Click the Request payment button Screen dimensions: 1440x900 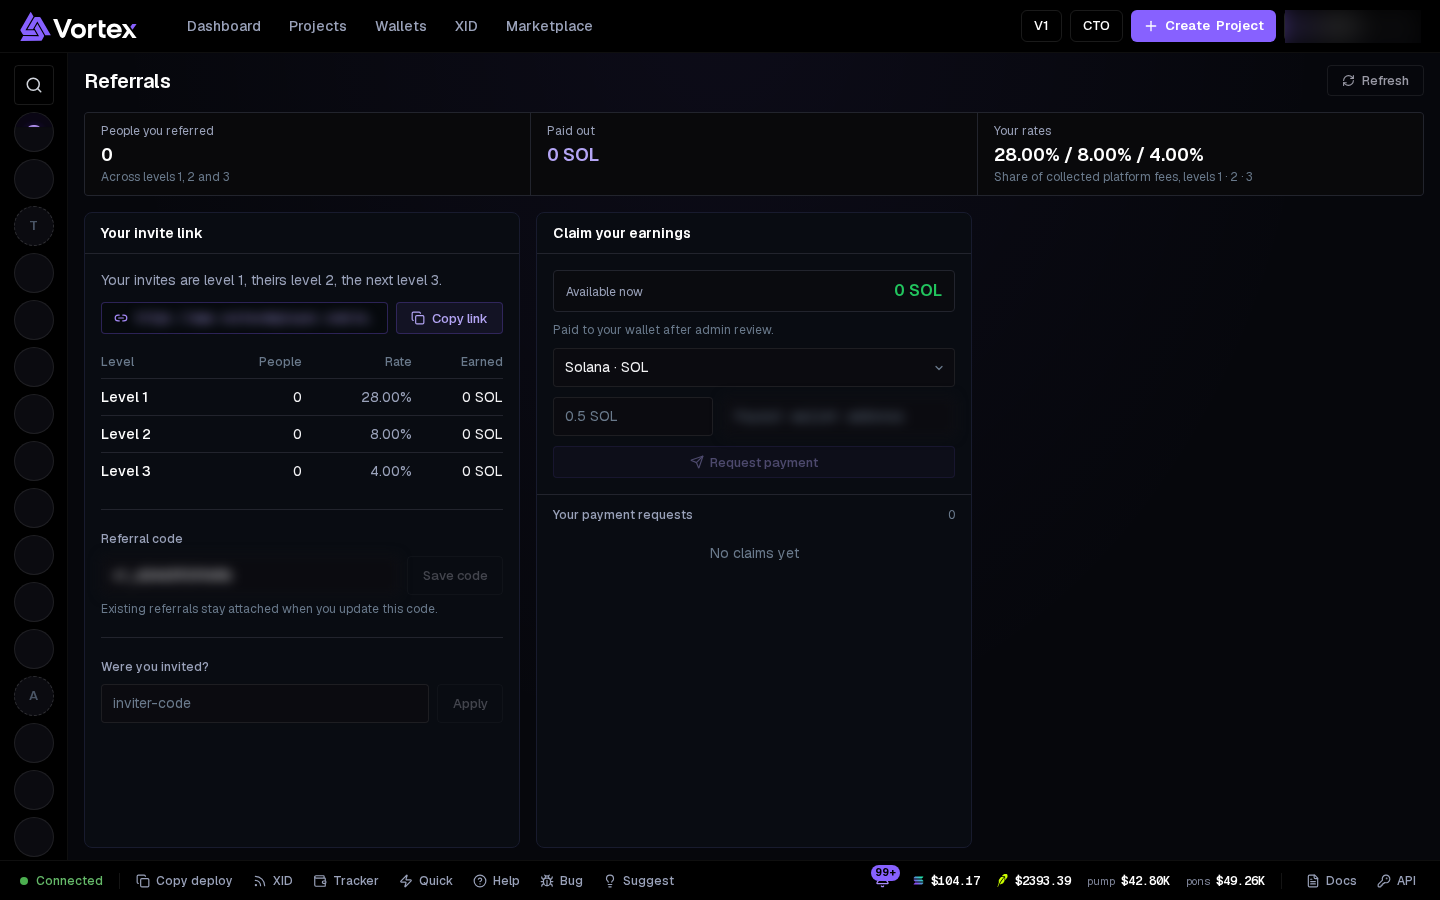tap(754, 462)
